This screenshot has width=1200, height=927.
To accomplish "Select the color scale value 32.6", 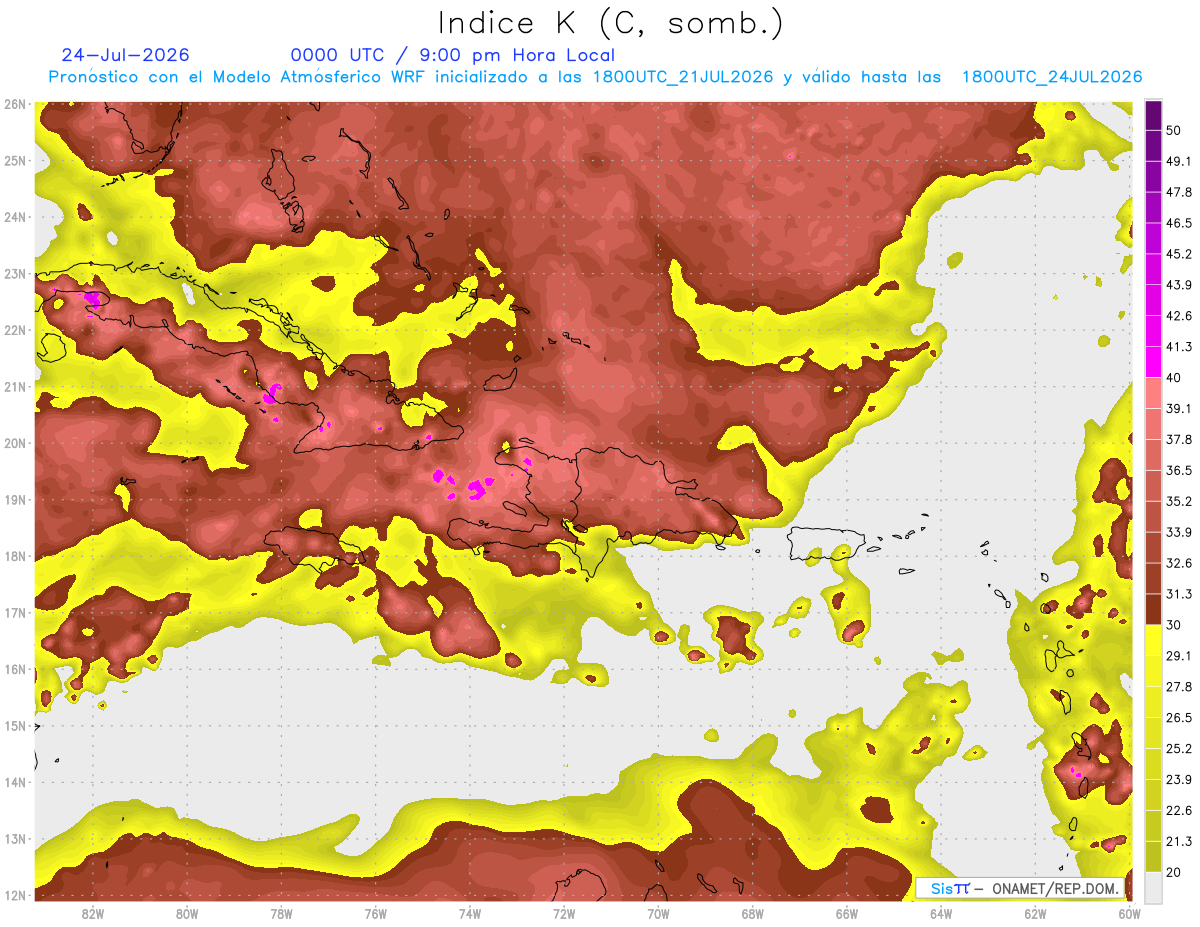I will click(x=1179, y=563).
